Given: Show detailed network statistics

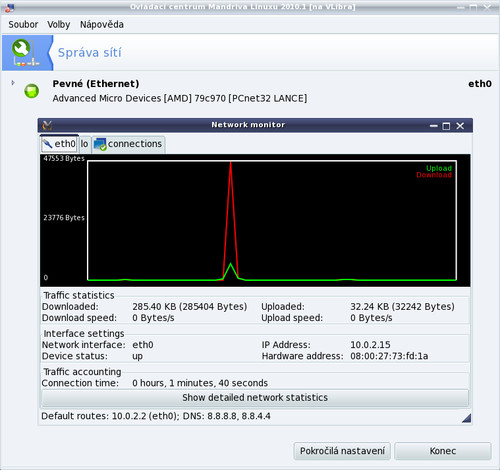Looking at the screenshot, I should 255,398.
